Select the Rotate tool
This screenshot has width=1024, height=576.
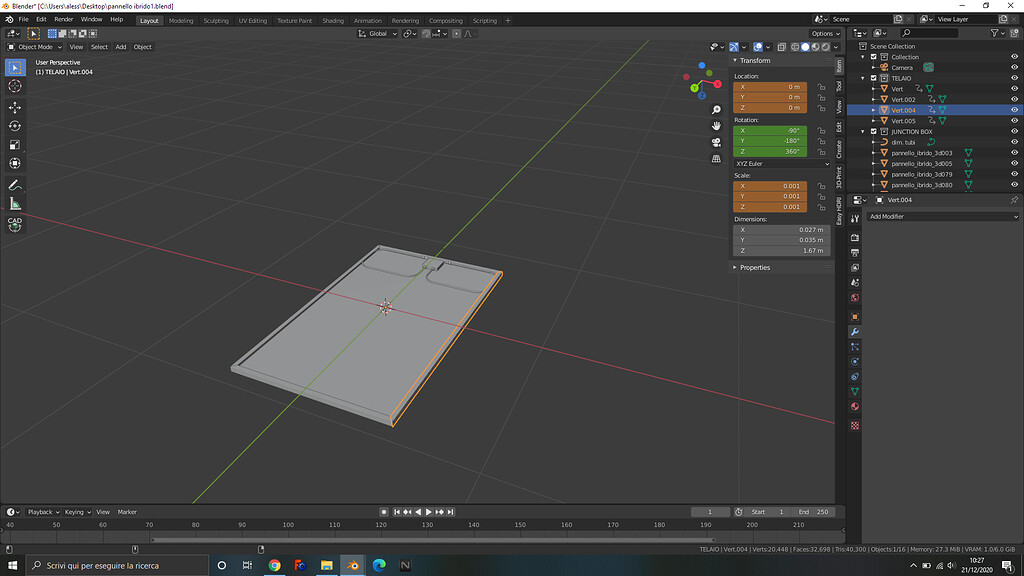[14, 126]
